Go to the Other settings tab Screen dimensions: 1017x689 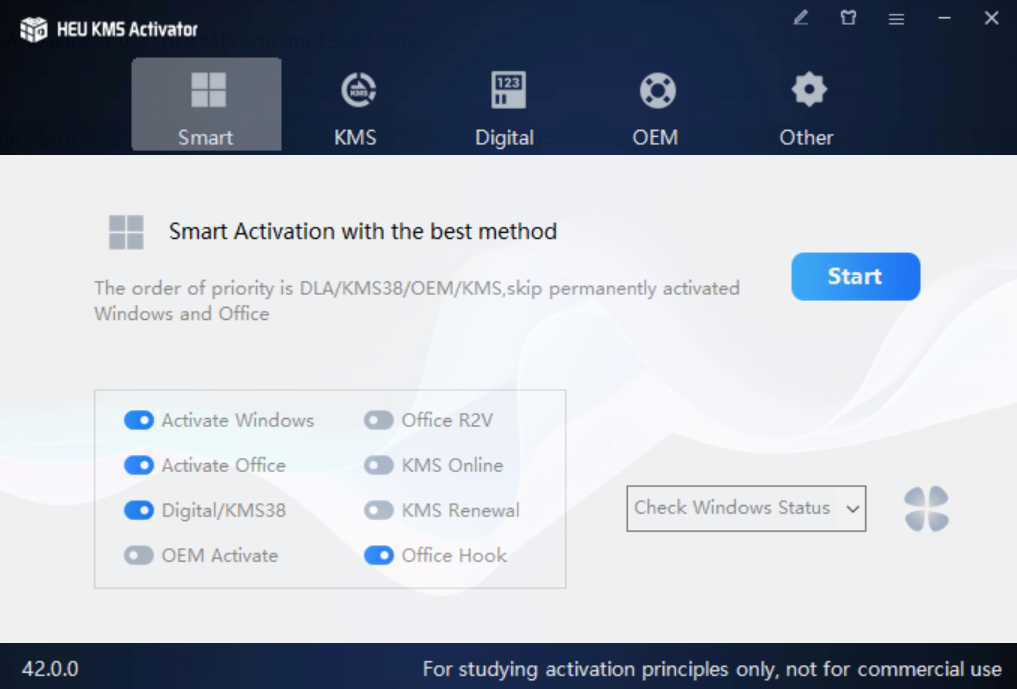806,109
